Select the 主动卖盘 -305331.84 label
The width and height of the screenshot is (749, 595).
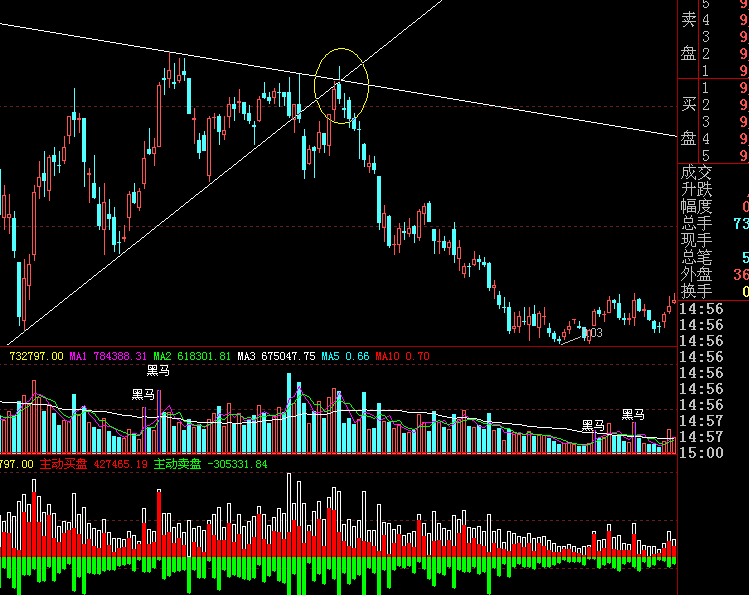pyautogui.click(x=210, y=464)
